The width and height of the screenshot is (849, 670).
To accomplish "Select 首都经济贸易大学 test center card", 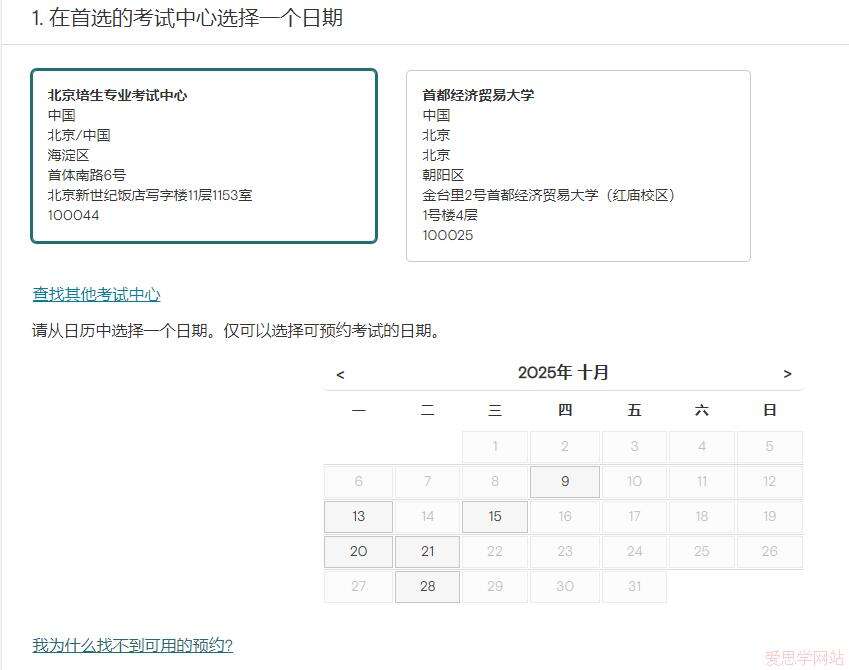I will [x=578, y=166].
